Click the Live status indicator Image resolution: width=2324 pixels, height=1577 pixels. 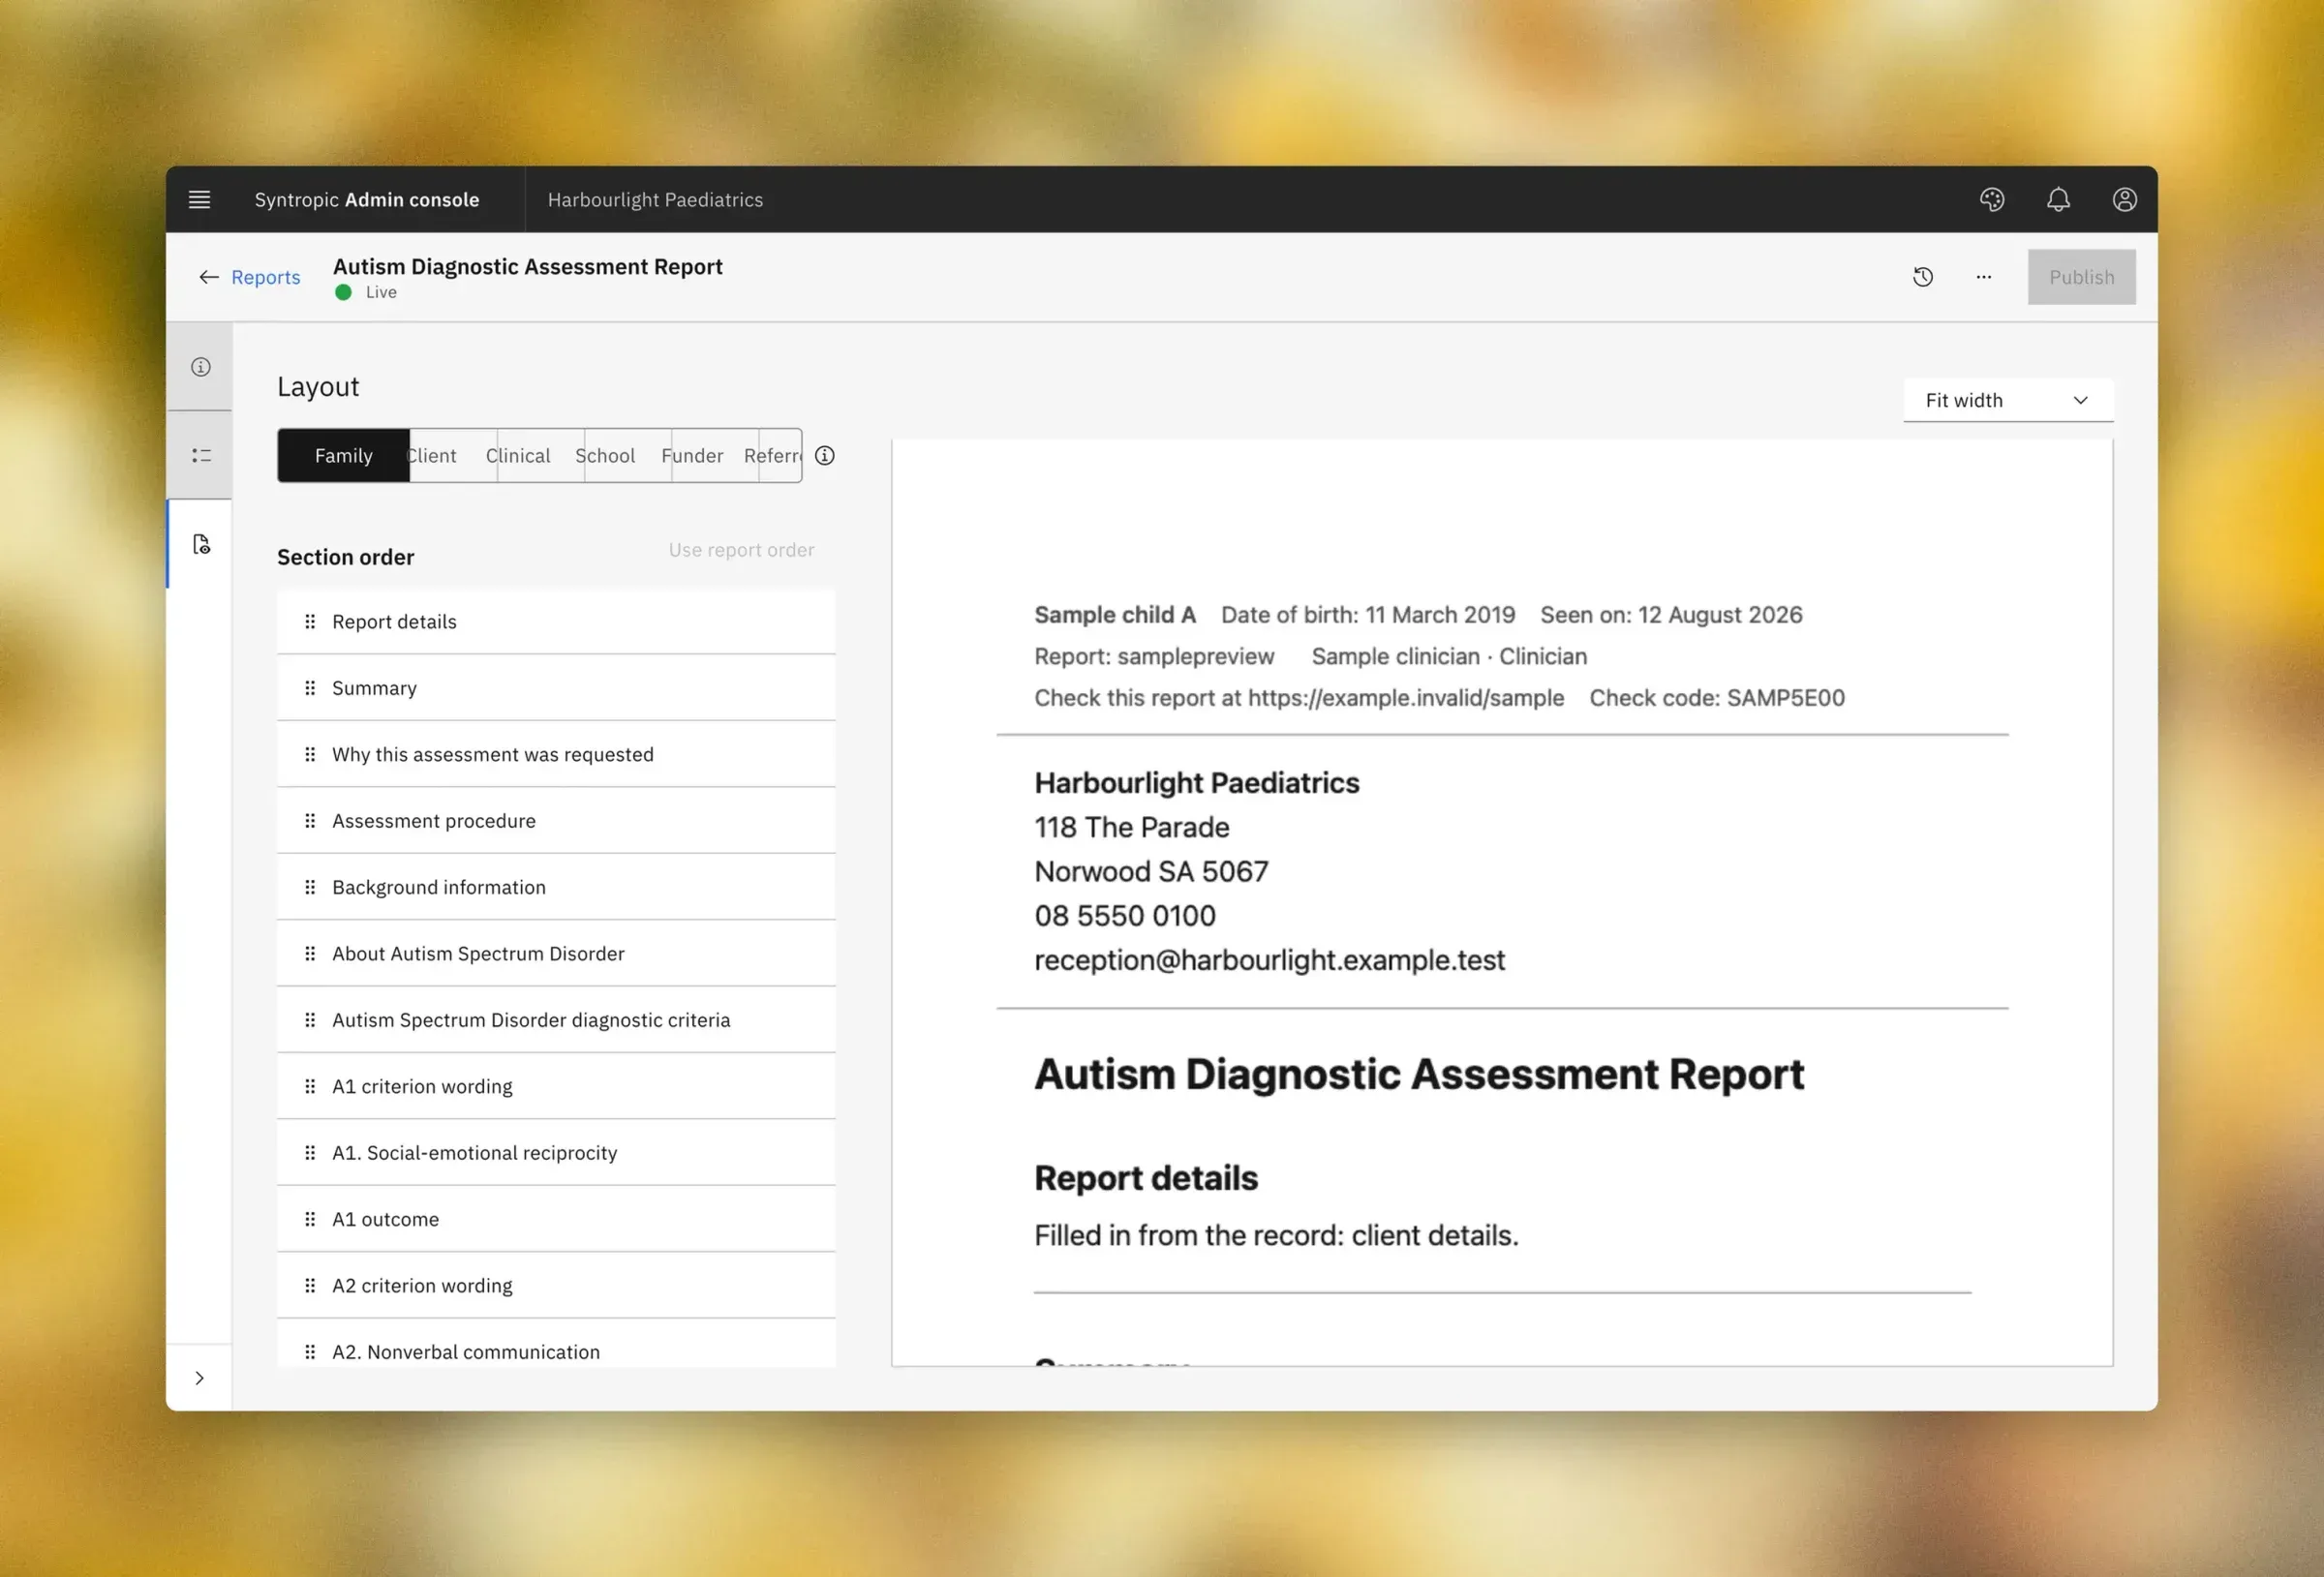(366, 292)
